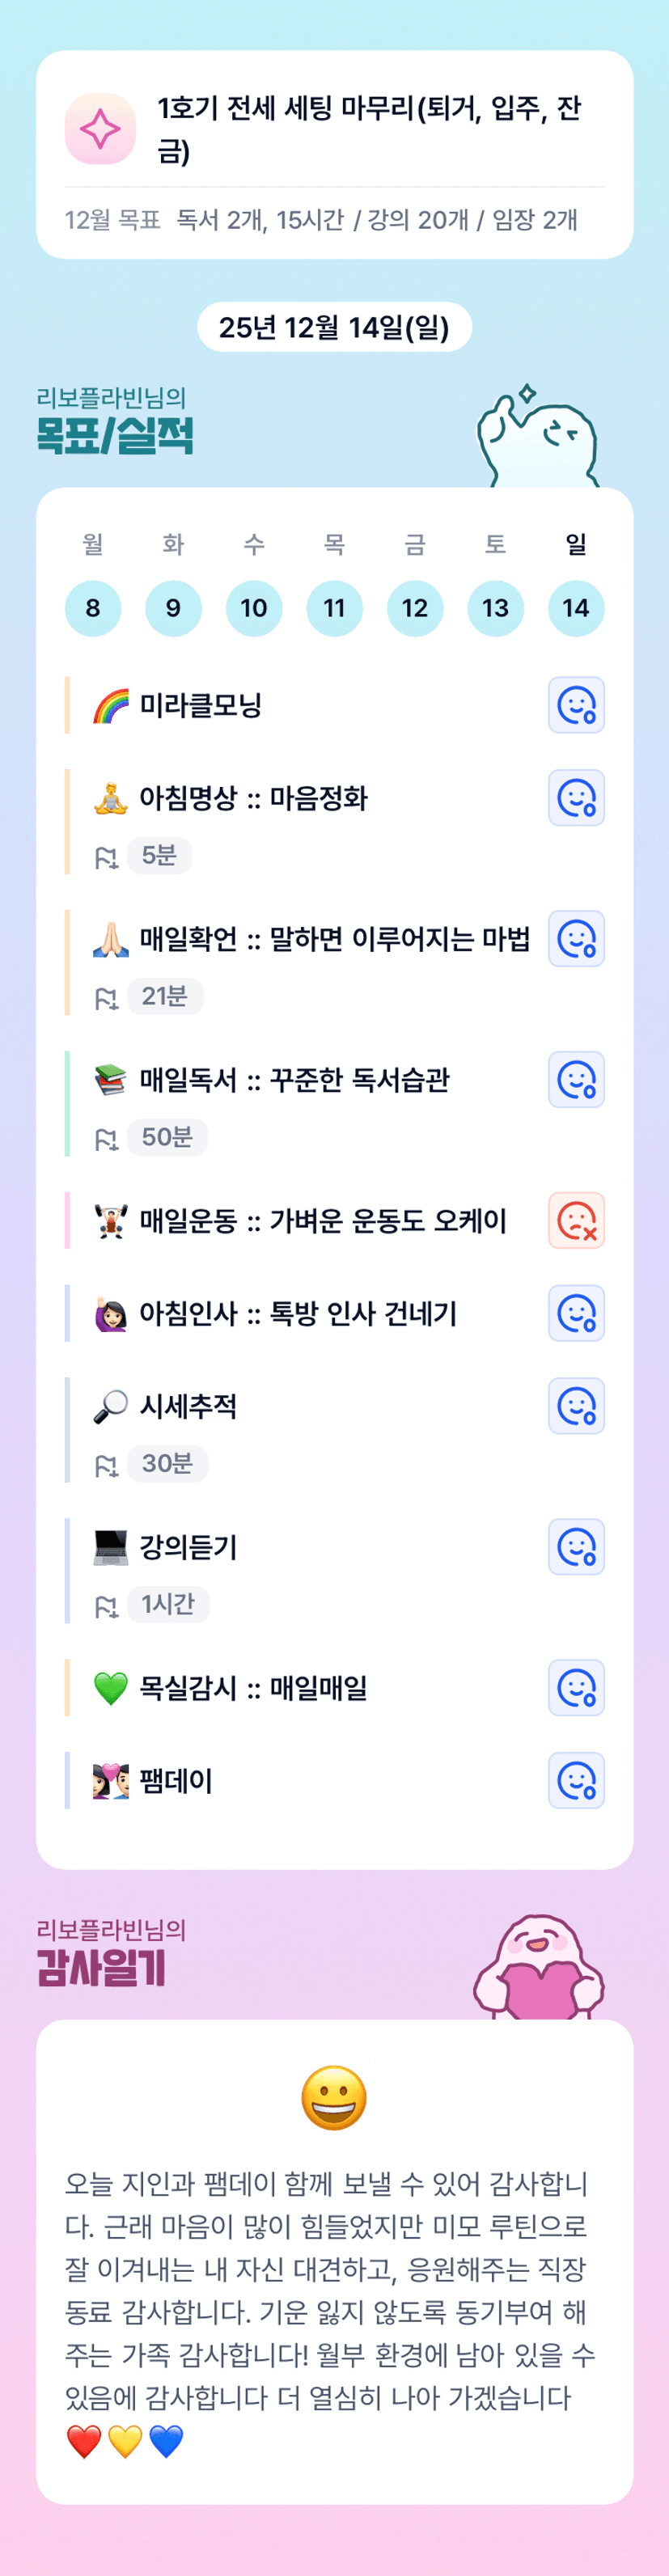The image size is (669, 2576).
Task: Toggle the failed 매일운동 status face
Action: (x=576, y=1220)
